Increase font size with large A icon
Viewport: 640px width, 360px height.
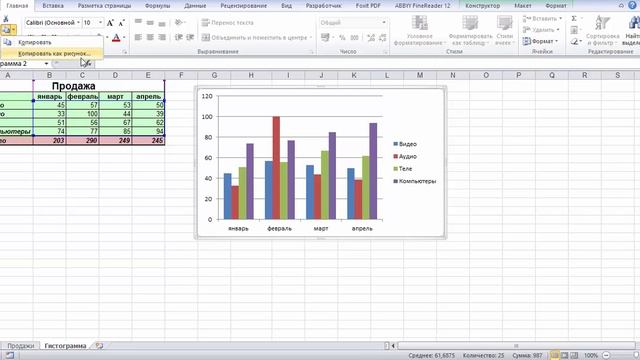tap(110, 23)
